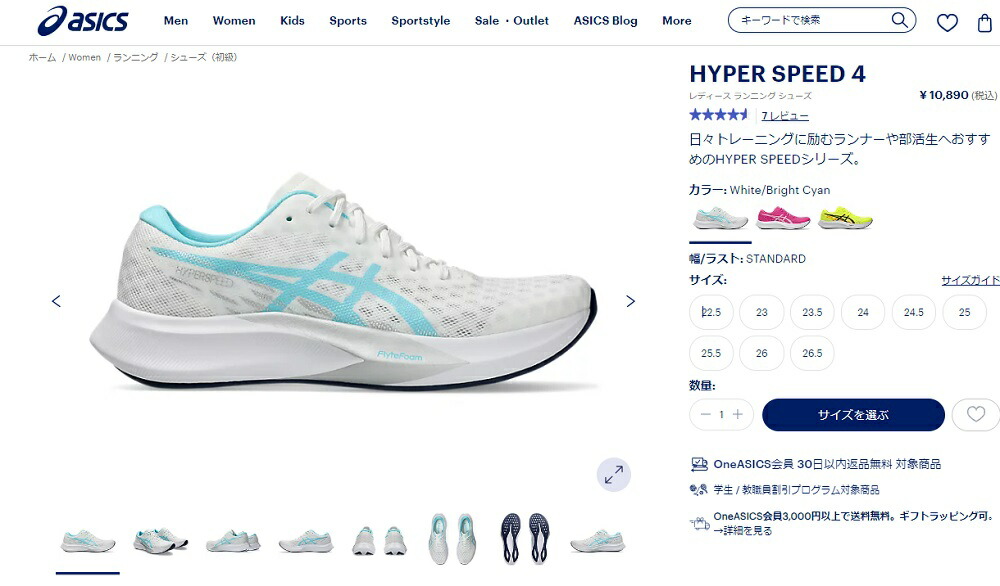
Task: Select size 22.5
Action: [711, 312]
